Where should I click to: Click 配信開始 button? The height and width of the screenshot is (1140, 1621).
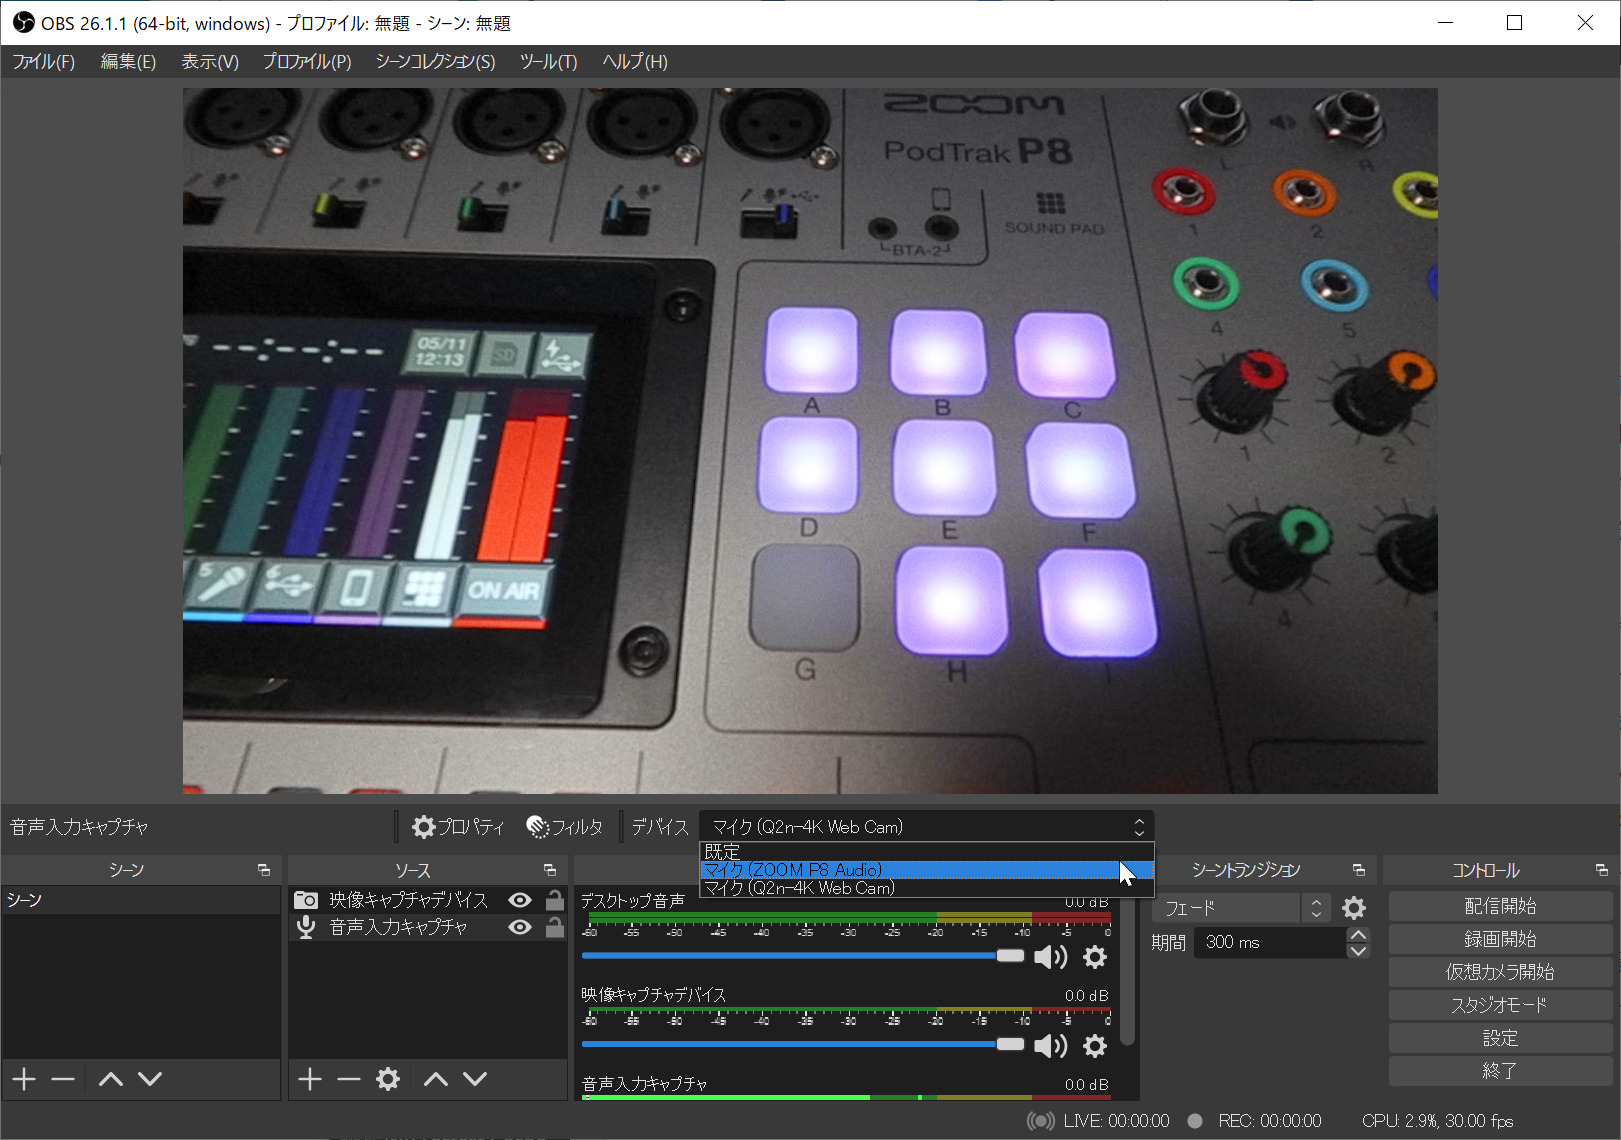[x=1500, y=906]
